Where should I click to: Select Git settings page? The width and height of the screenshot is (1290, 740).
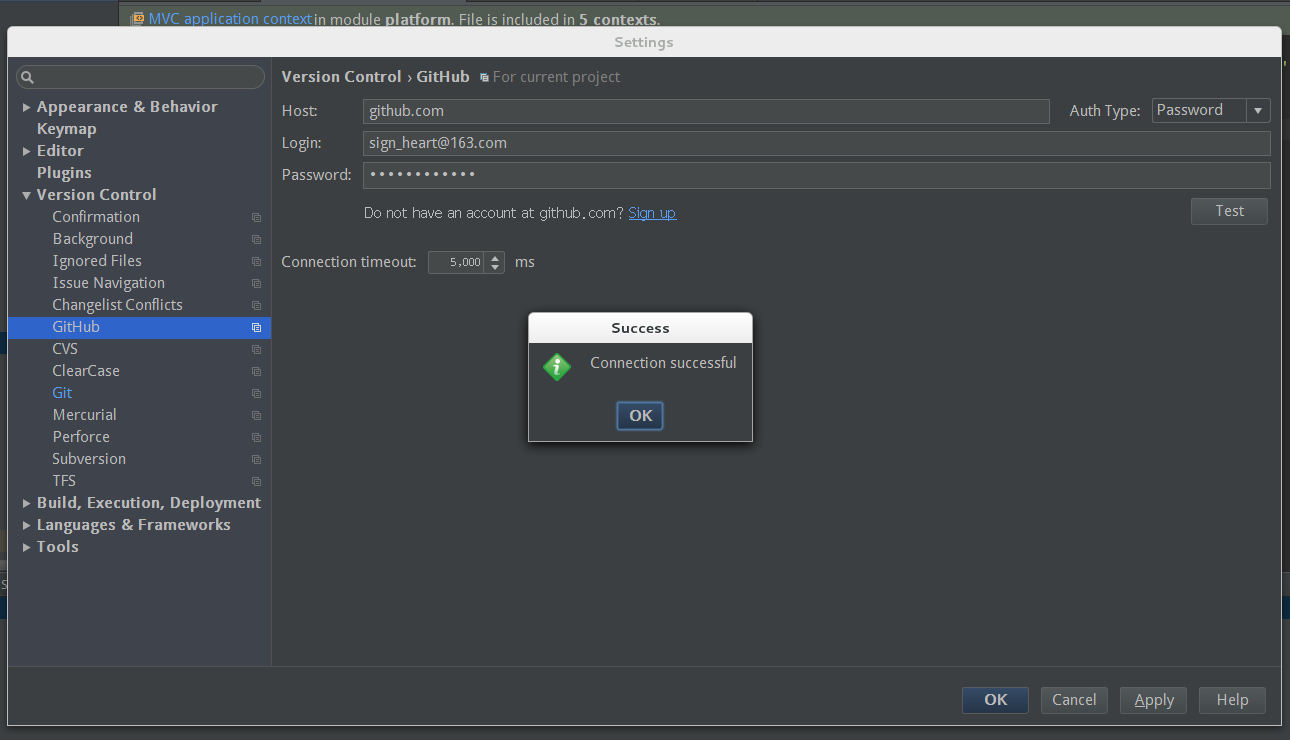click(x=62, y=393)
